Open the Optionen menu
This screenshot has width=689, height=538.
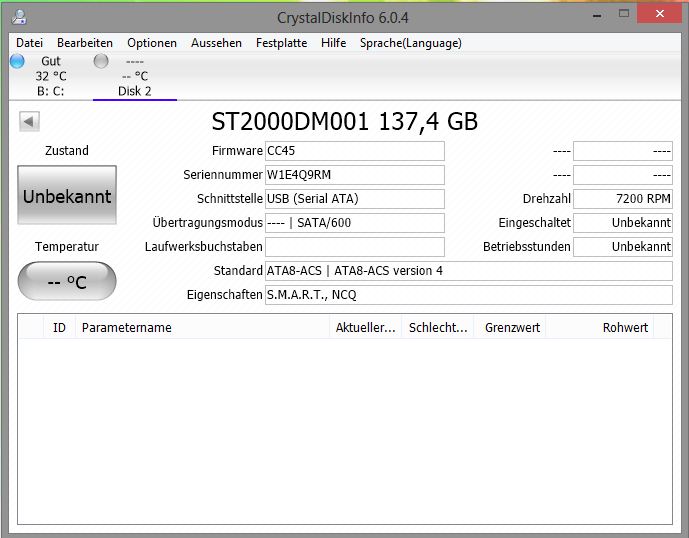[x=152, y=43]
